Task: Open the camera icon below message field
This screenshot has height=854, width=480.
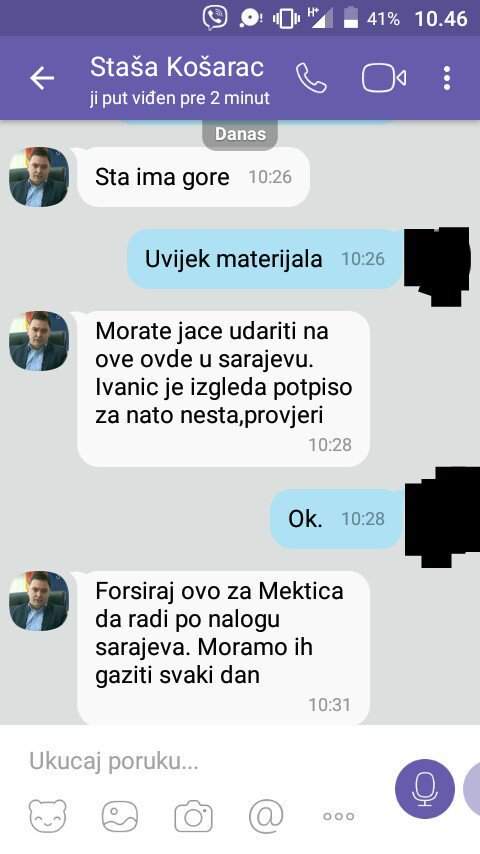Action: pyautogui.click(x=193, y=816)
